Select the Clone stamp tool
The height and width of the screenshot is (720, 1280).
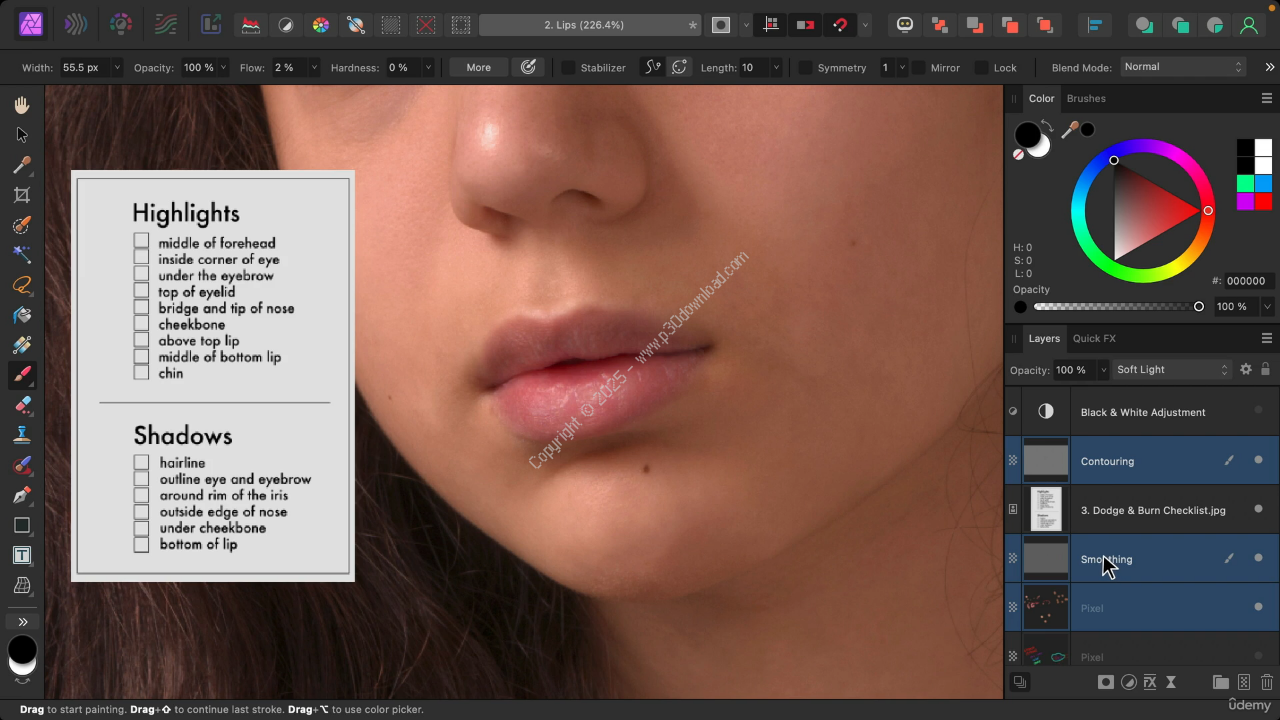22,435
